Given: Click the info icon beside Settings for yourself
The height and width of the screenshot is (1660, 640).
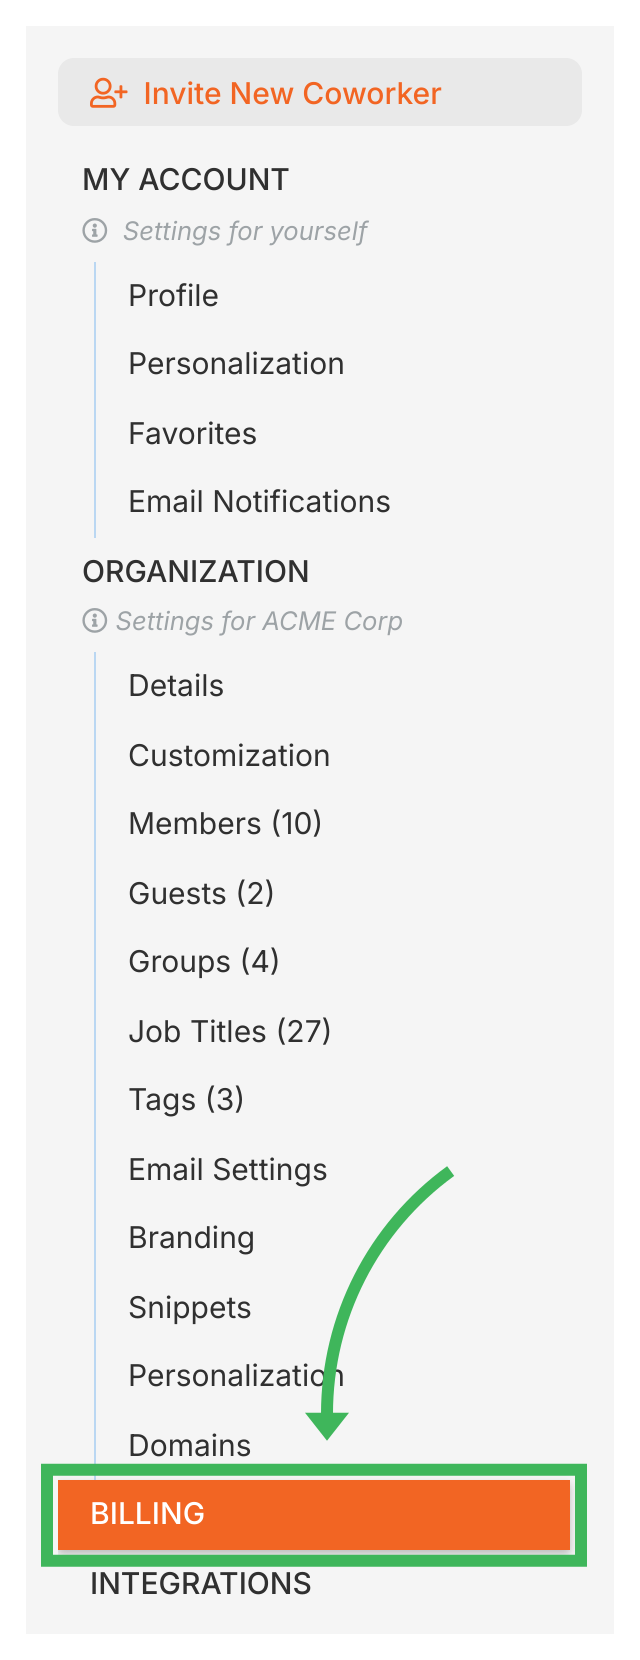Looking at the screenshot, I should [95, 231].
